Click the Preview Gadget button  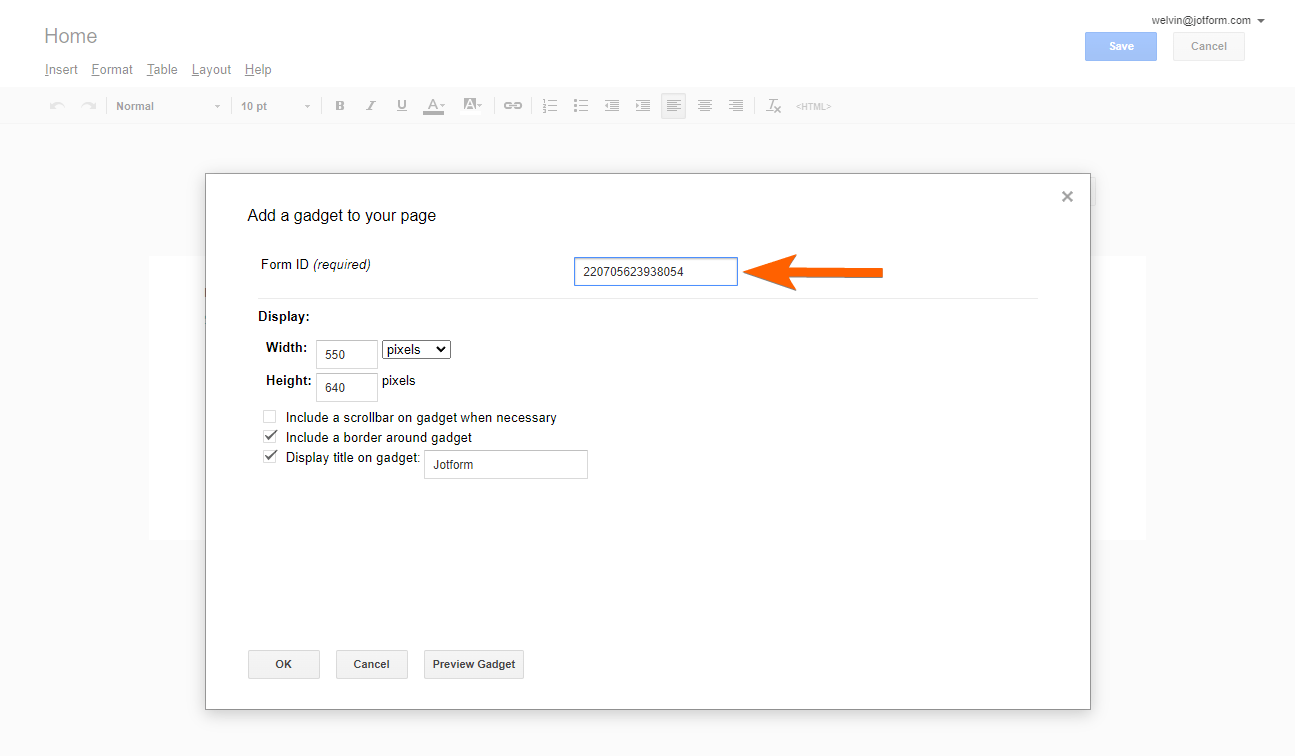tap(474, 664)
